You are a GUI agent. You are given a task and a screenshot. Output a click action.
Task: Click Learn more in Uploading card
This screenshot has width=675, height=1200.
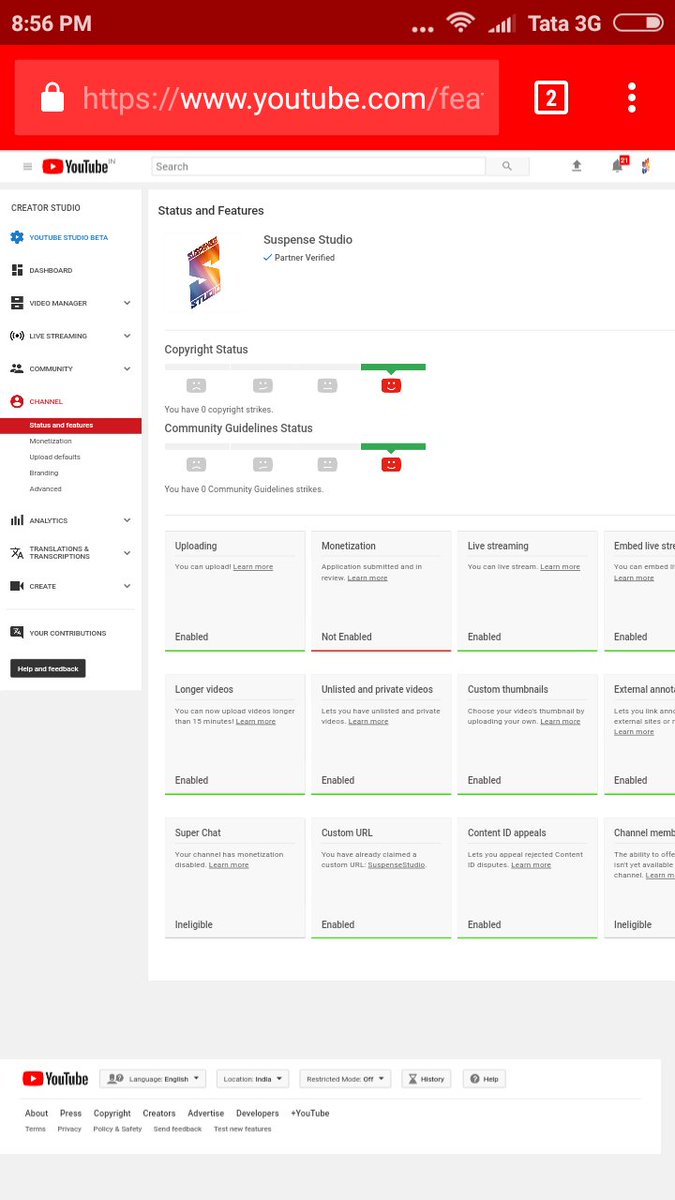[x=253, y=567]
